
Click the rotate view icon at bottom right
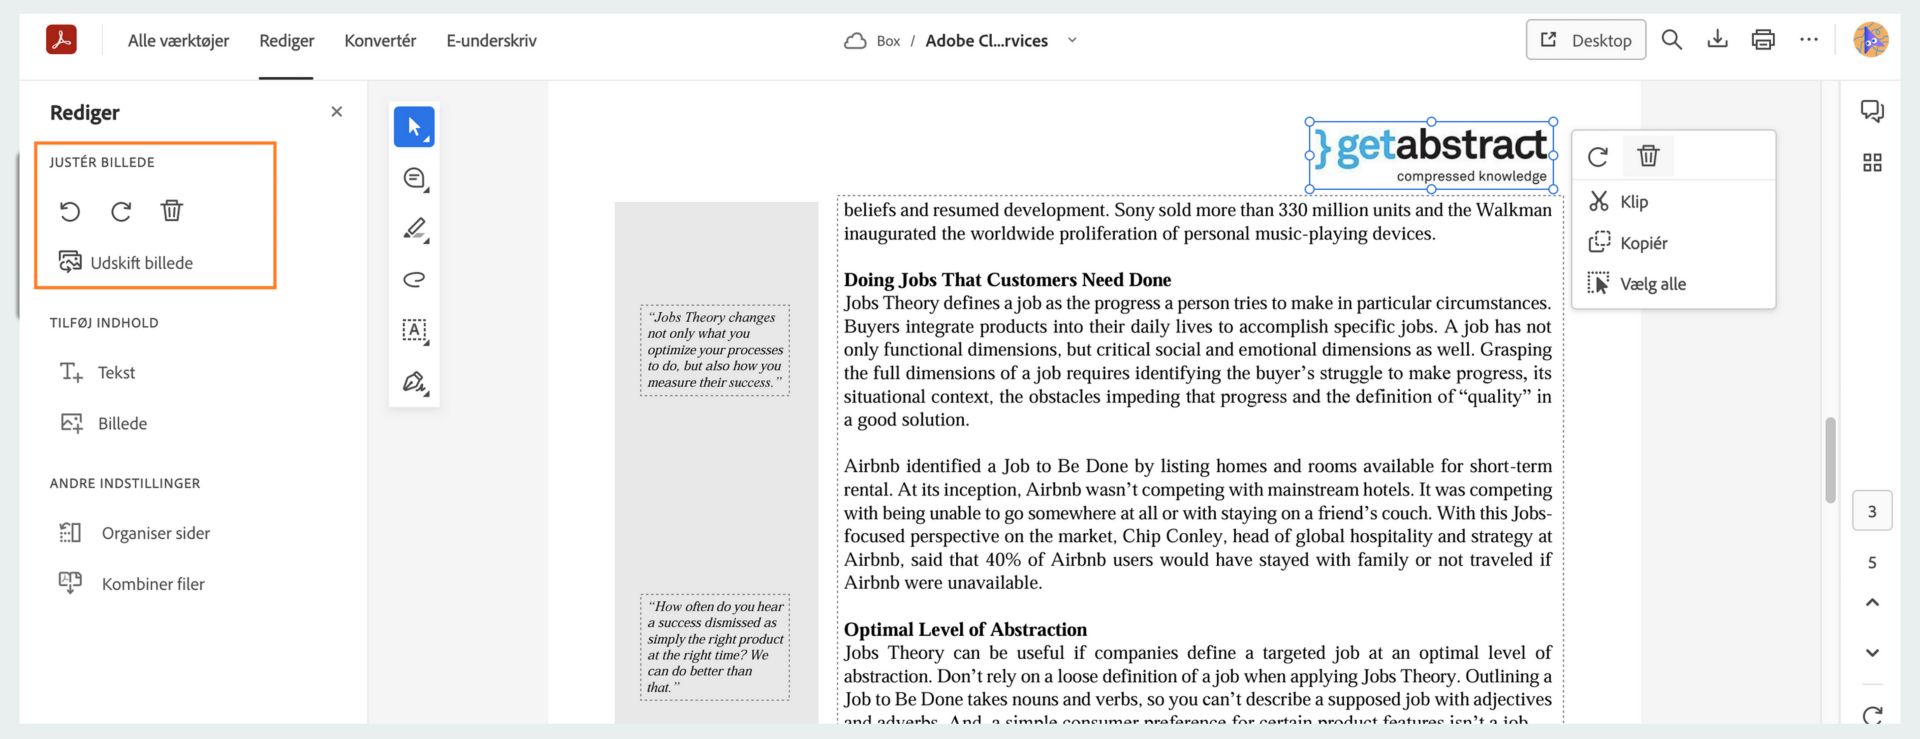[1872, 715]
